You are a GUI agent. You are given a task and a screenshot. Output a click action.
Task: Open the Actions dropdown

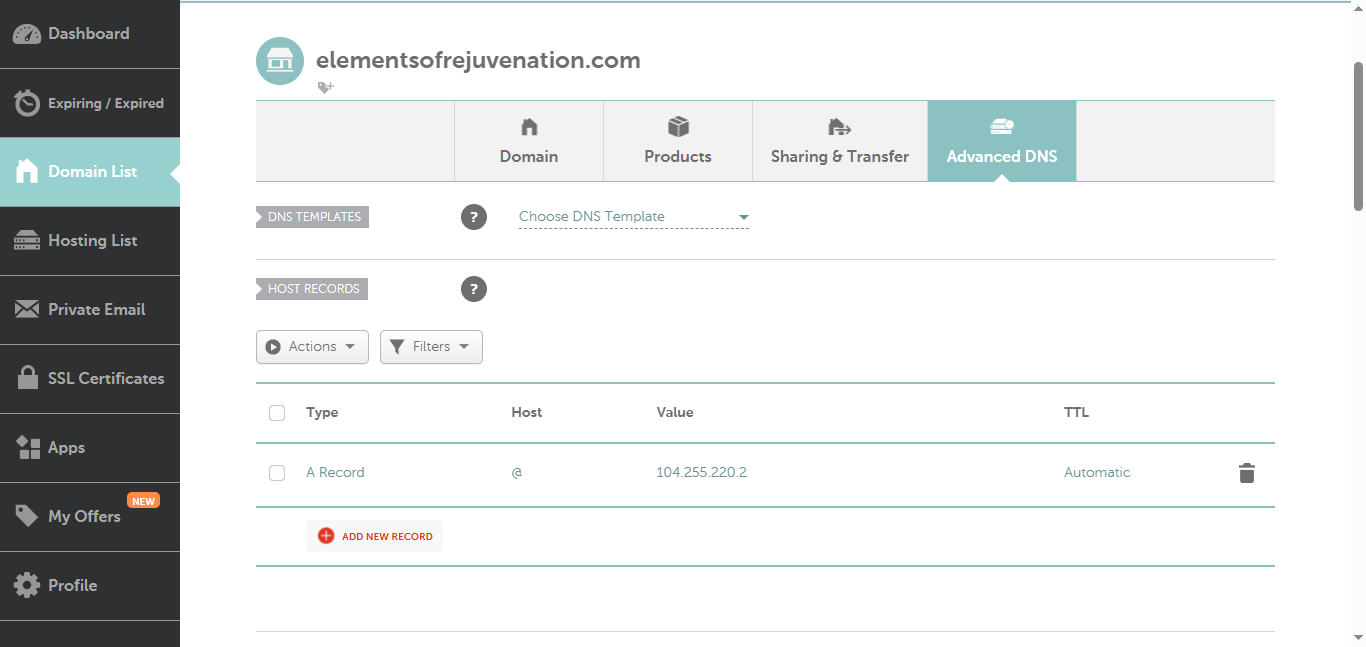coord(312,347)
